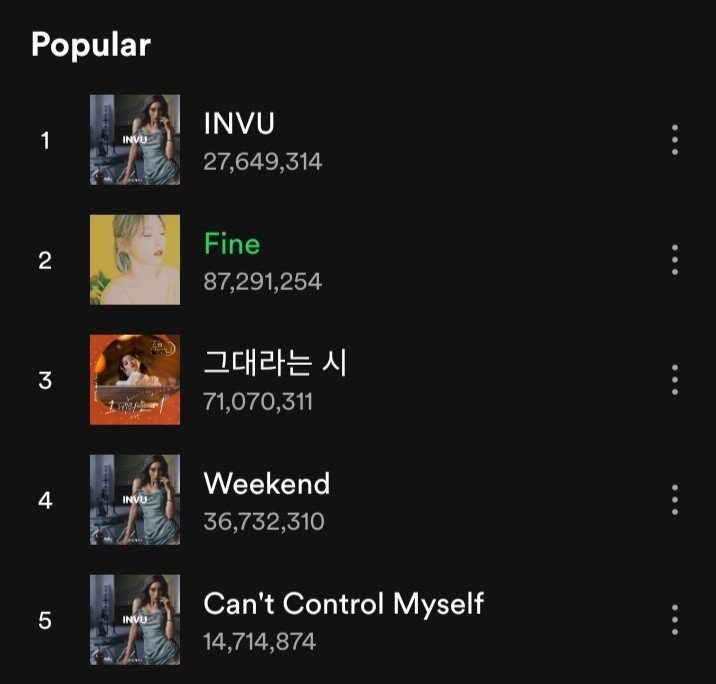
Task: Open three-dot menu for 그대라는 시
Action: [675, 380]
